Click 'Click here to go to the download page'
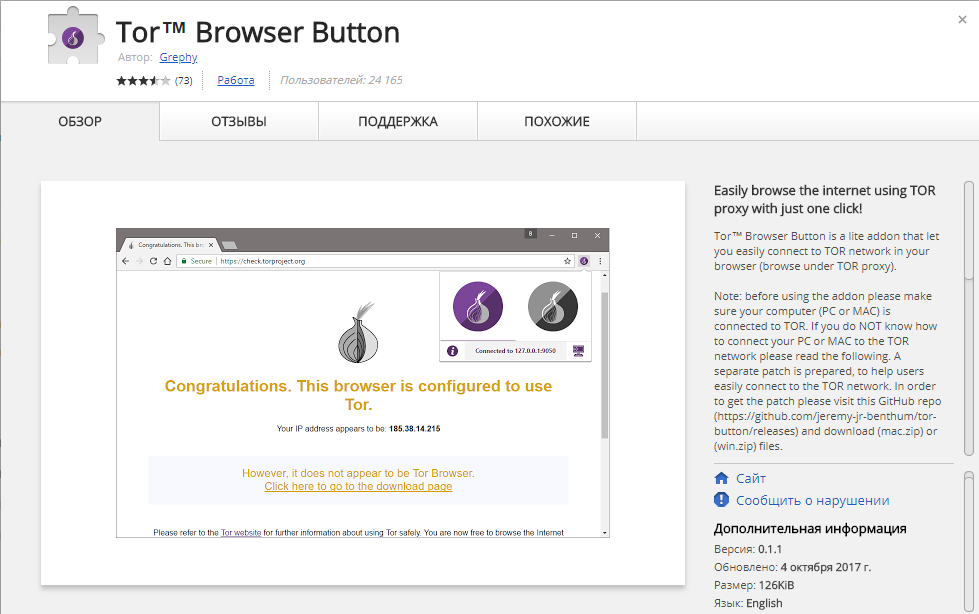The width and height of the screenshot is (979, 614). point(358,487)
